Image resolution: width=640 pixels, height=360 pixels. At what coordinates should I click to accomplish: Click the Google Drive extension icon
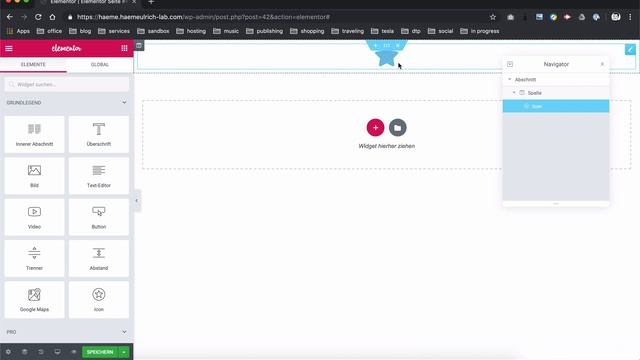pyautogui.click(x=582, y=17)
